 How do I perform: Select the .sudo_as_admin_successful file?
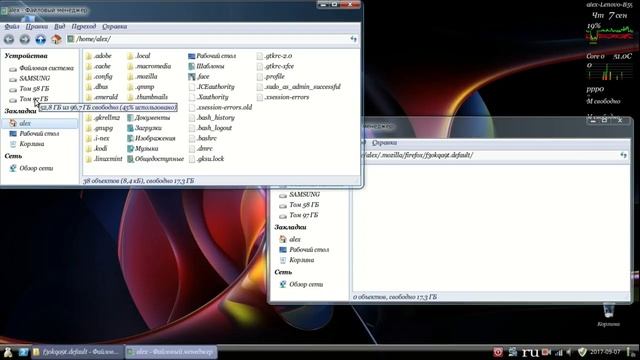[x=299, y=87]
